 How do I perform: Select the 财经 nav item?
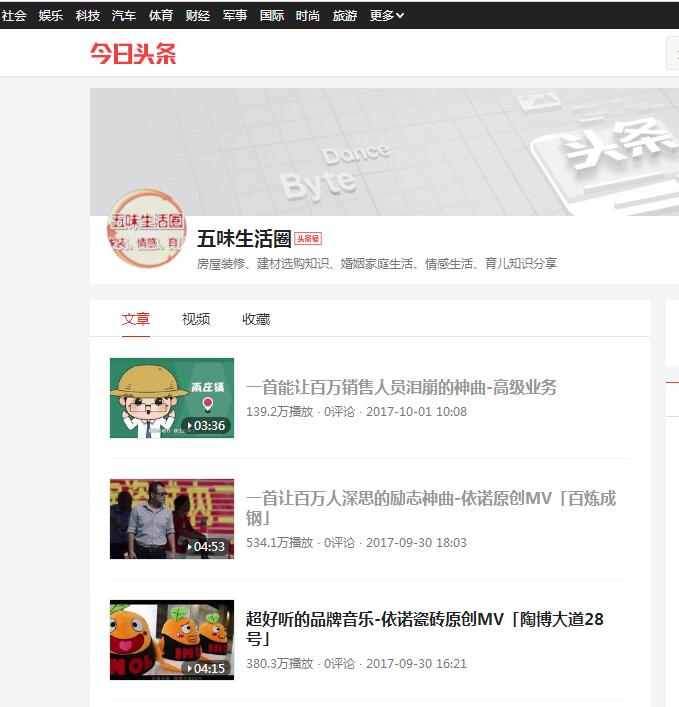(x=198, y=15)
